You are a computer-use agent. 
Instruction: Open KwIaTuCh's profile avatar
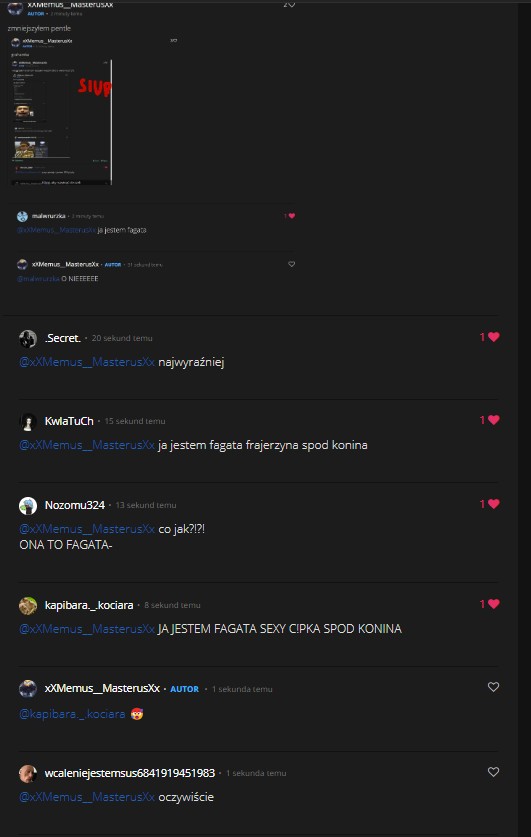point(28,422)
